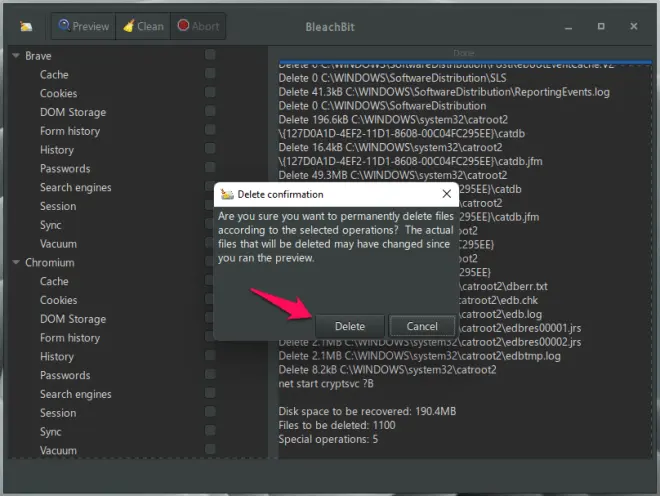Click the SoftwareDistribution\SLS delete line

coord(392,78)
